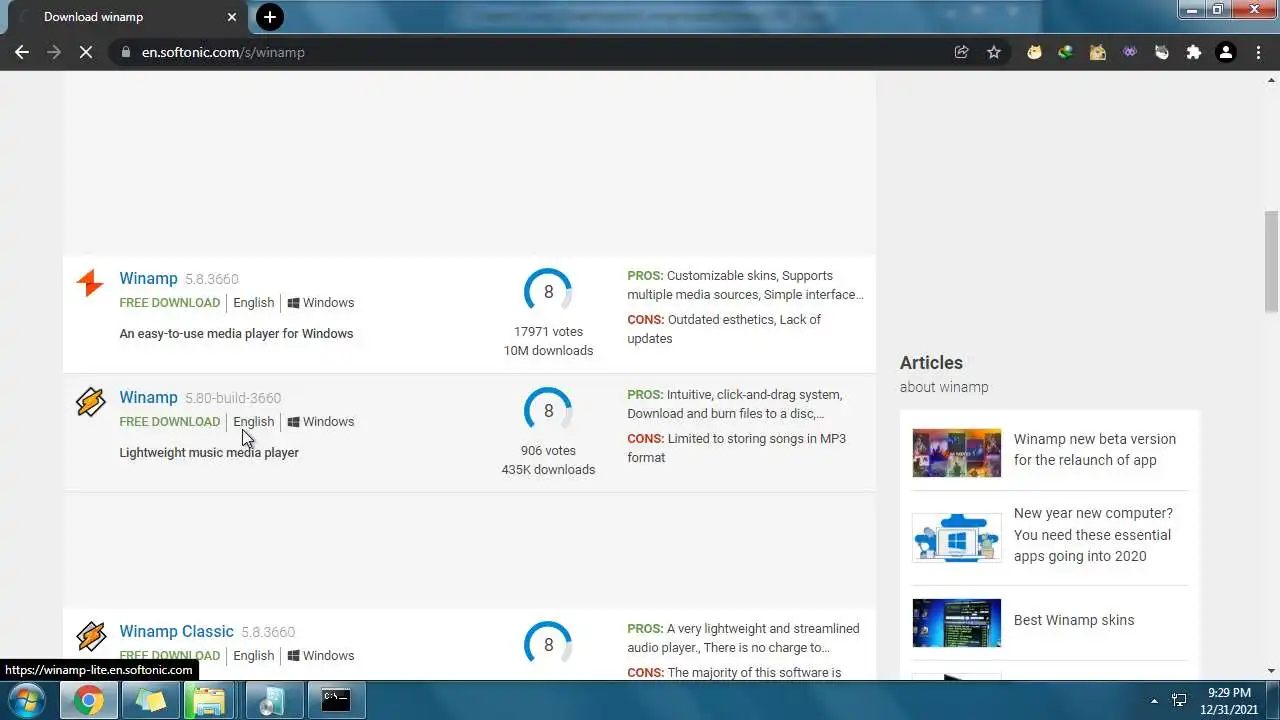Screen dimensions: 1280x720
Task: Open the sticky notes taskbar icon
Action: tap(150, 701)
